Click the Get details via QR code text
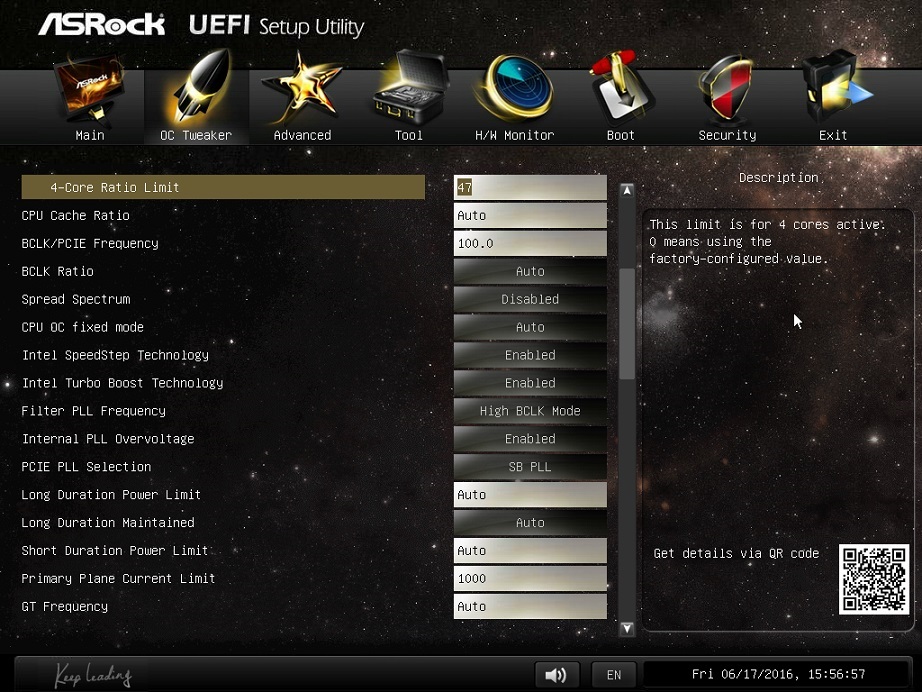The height and width of the screenshot is (692, 922). click(736, 553)
